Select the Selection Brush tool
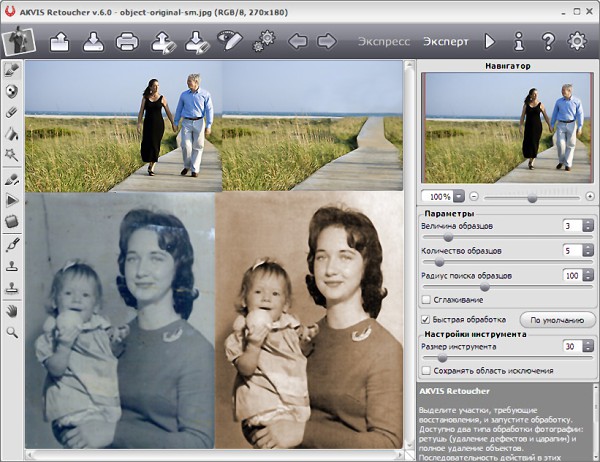 coord(12,70)
